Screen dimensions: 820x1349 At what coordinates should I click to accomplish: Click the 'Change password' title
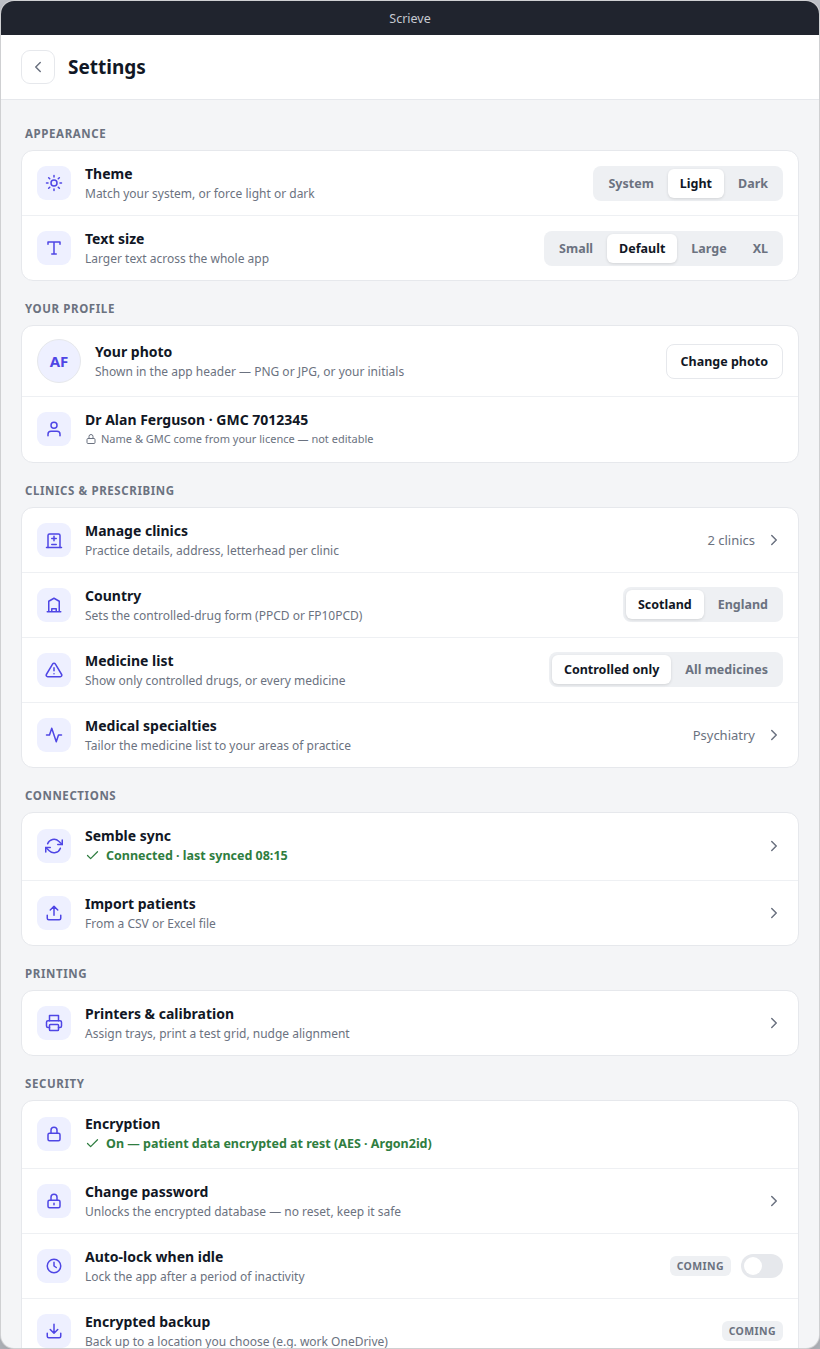[146, 1192]
